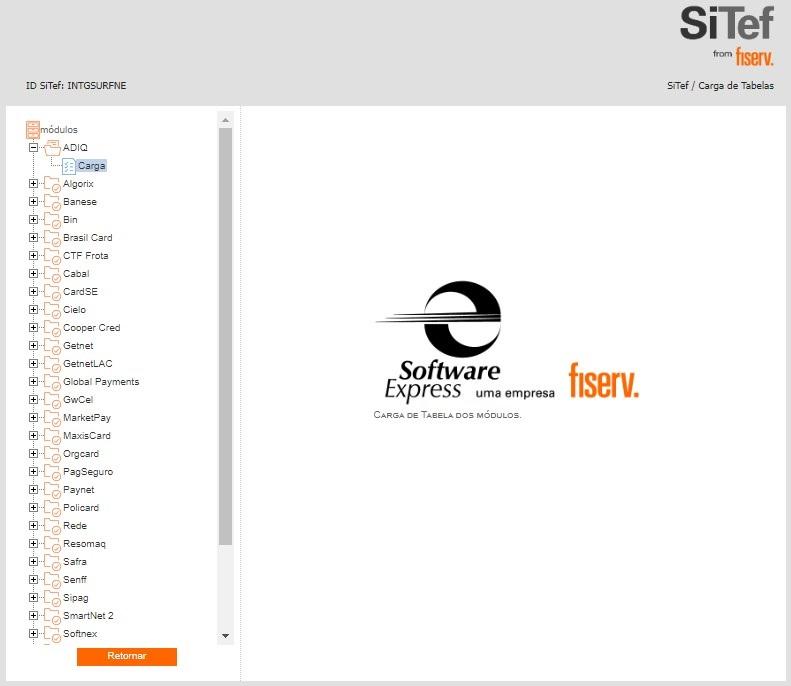Select the SmartNet 2 tree entry
791x686 pixels.
[x=88, y=616]
